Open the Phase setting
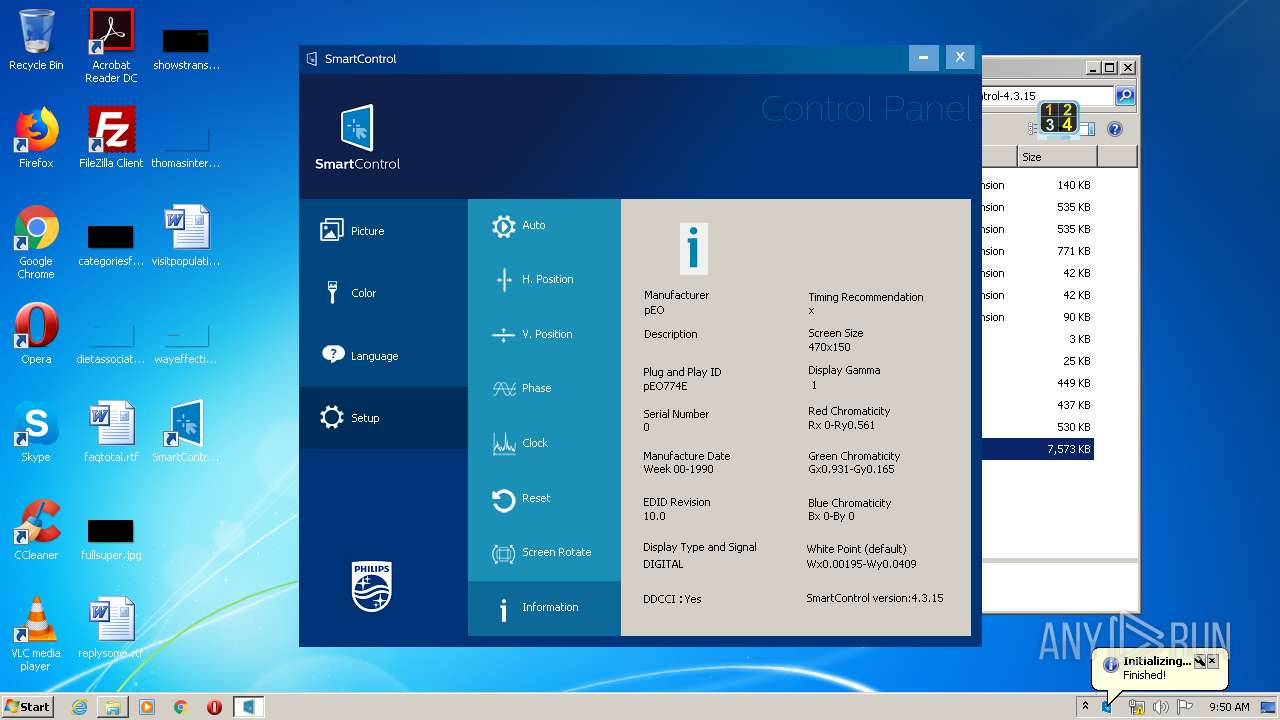The width and height of the screenshot is (1280, 720). coord(544,389)
